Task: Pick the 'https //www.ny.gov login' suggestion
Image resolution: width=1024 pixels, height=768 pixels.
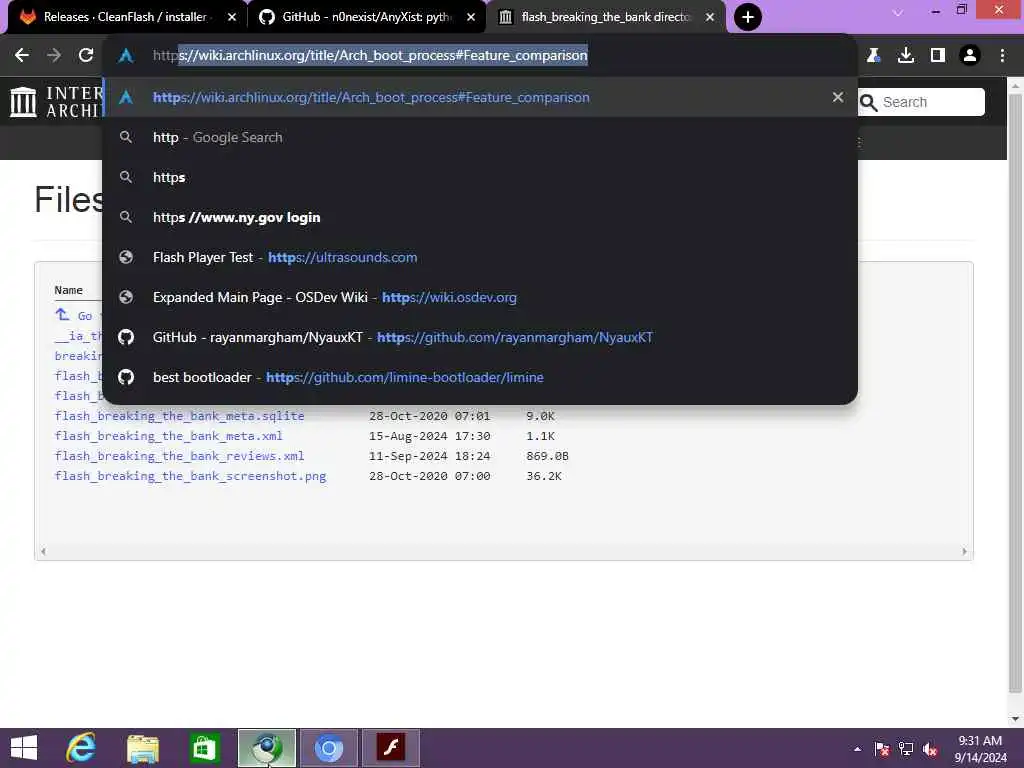Action: [x=480, y=217]
